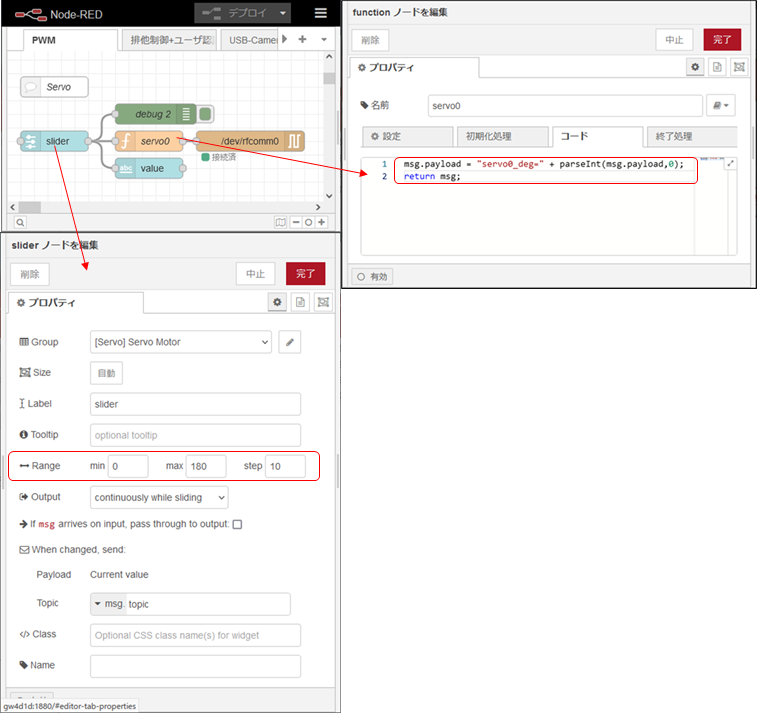
Task: Expand the code editor with the arrows icon
Action: 729,164
